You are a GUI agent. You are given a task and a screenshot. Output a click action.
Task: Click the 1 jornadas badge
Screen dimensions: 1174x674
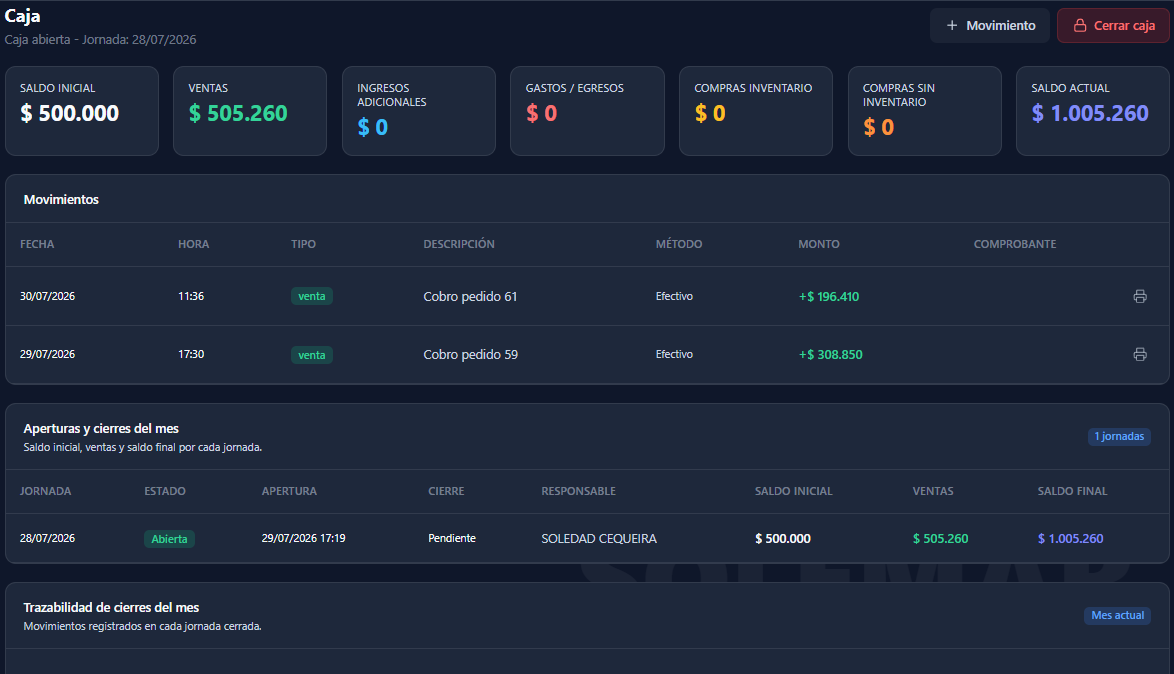click(1119, 437)
